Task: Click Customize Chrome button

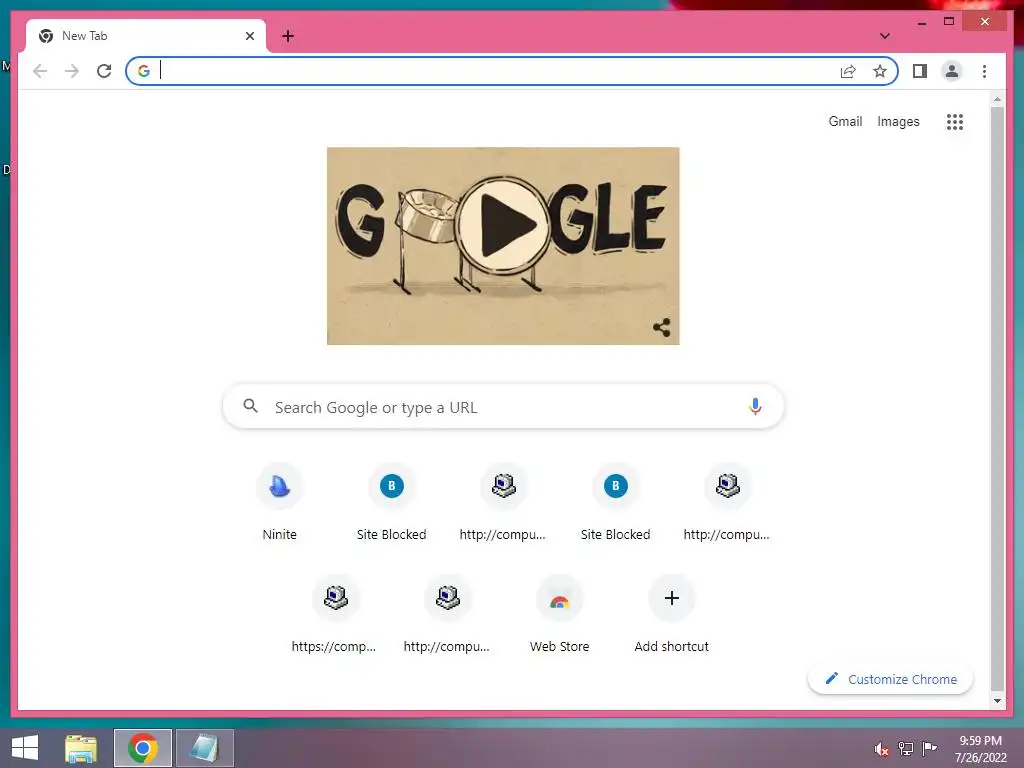Action: coord(890,679)
